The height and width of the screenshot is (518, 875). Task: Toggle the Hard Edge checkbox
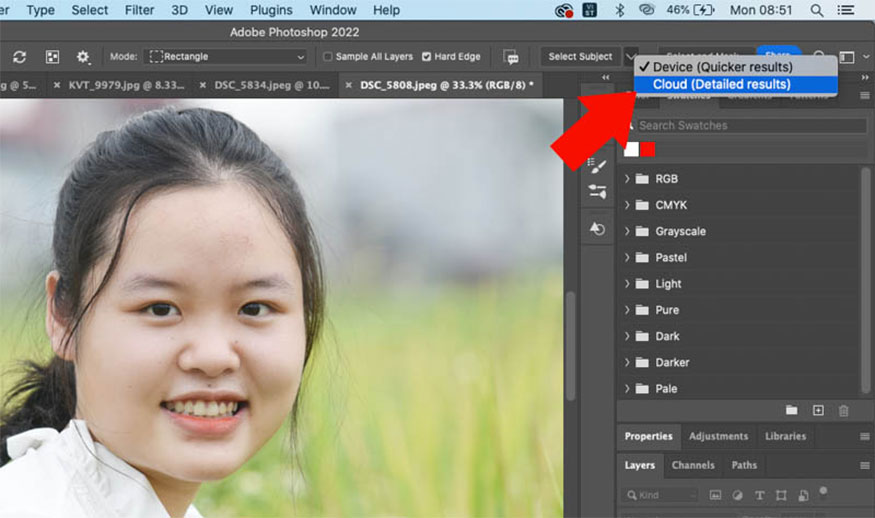tap(426, 56)
